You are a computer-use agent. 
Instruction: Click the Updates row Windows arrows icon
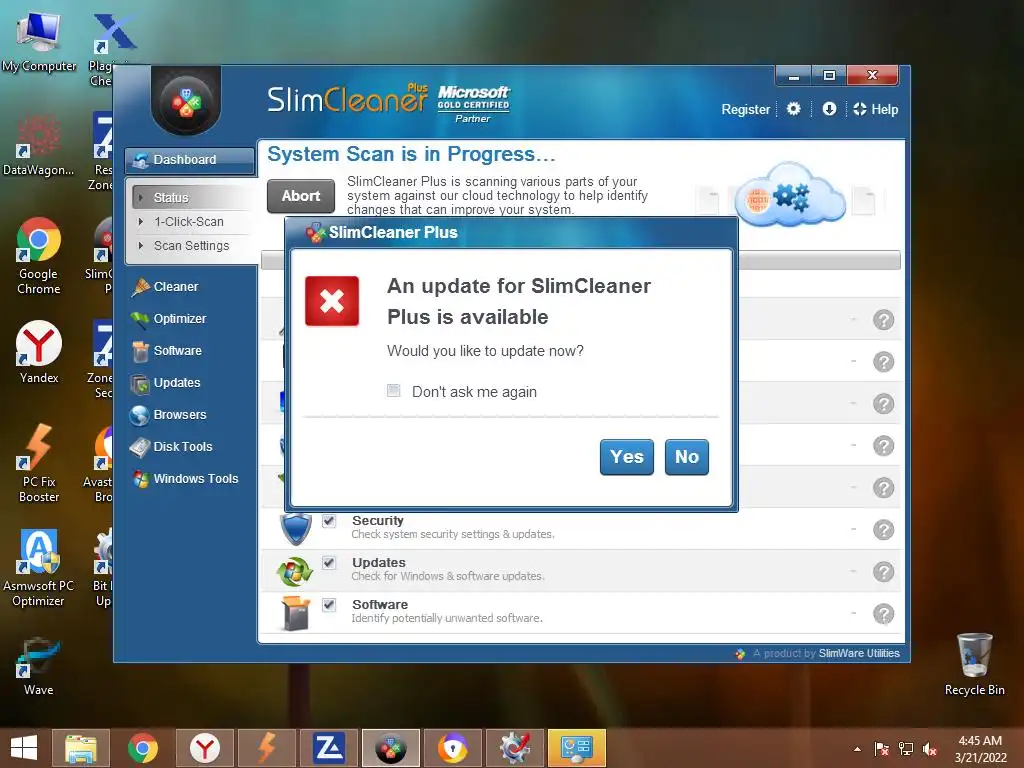coord(295,571)
